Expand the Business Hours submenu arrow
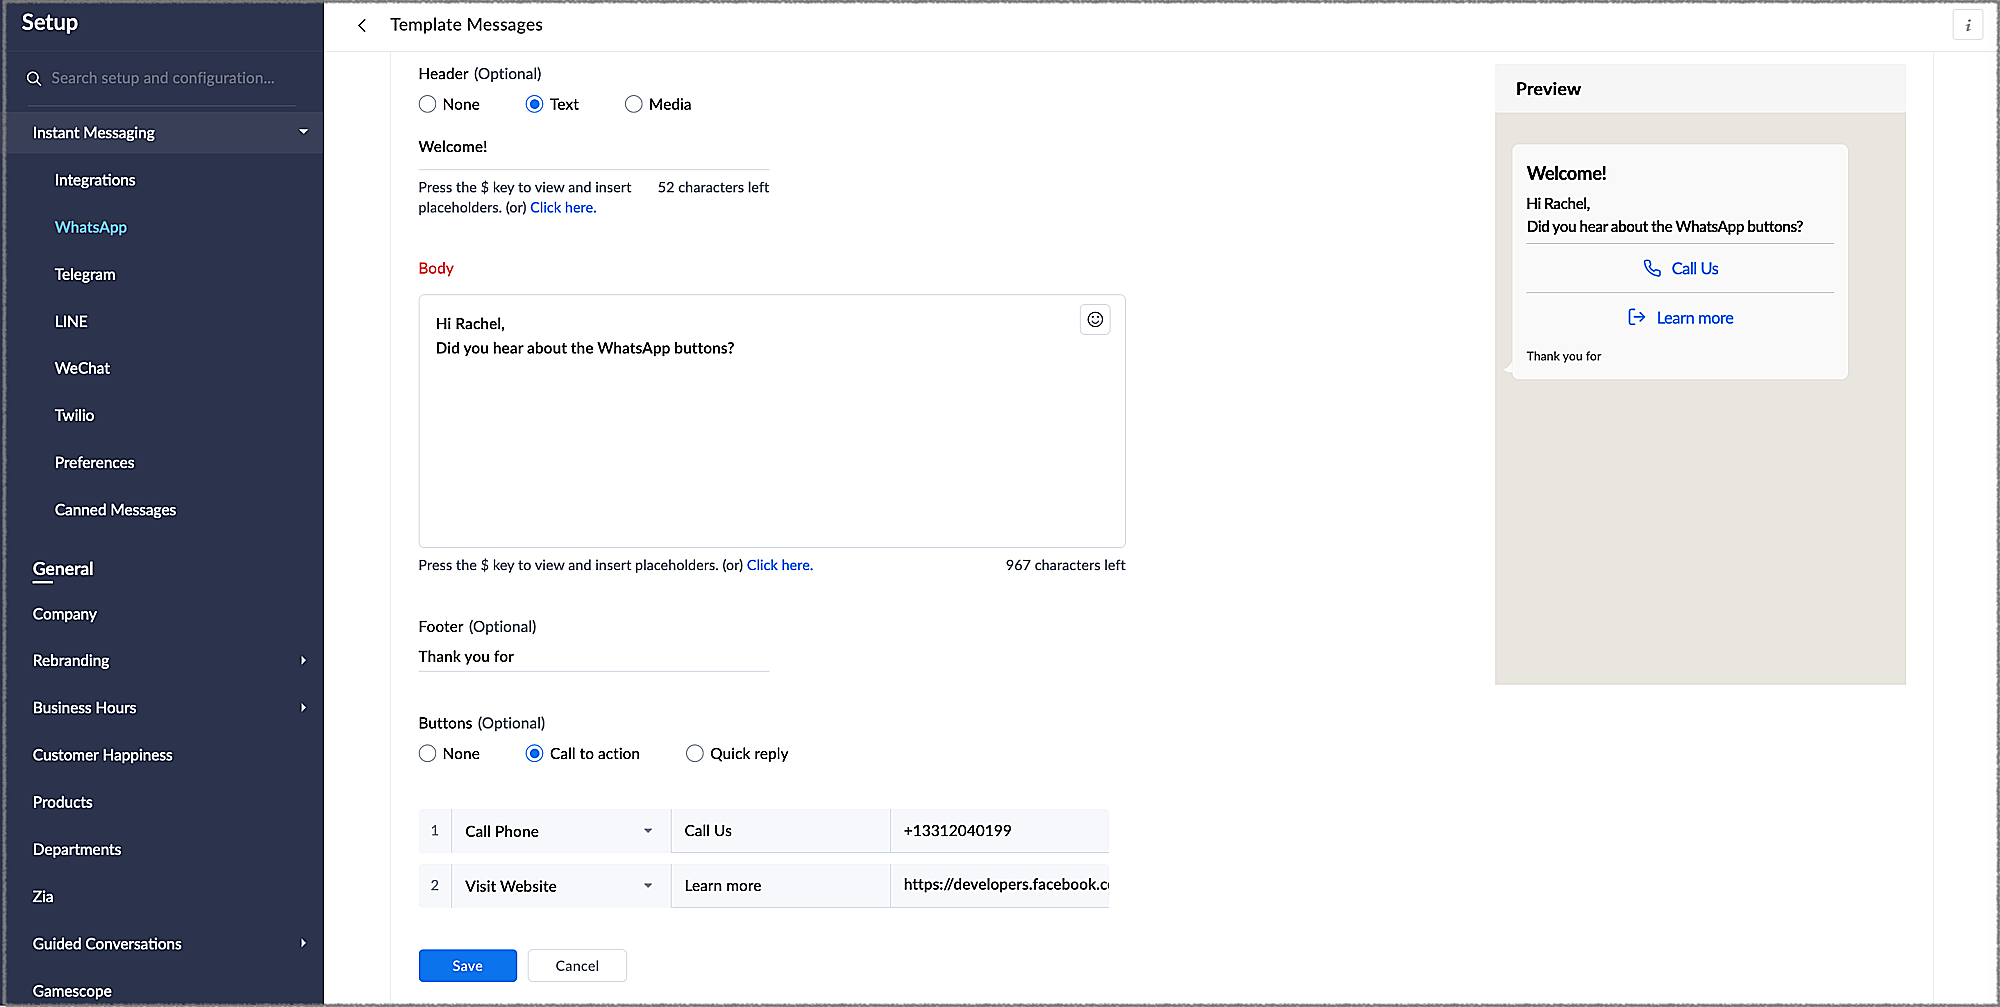The image size is (2000, 1007). pos(303,707)
